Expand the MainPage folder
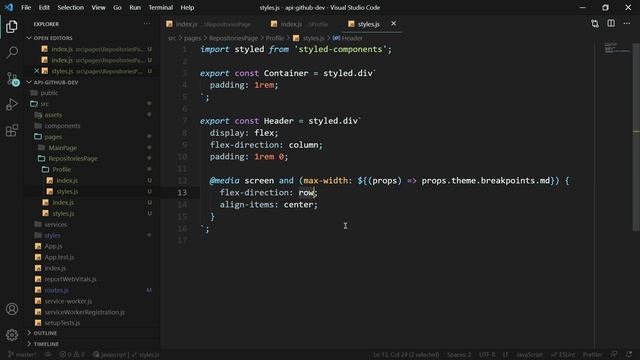Viewport: 640px width, 360px height. [x=62, y=148]
